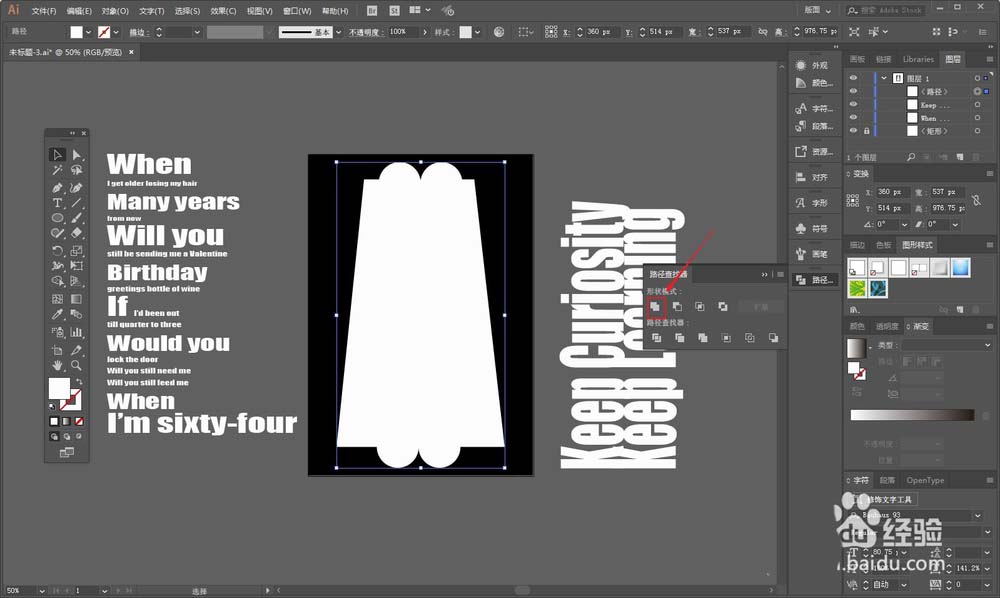Click the Exclude shape mode icon

(723, 307)
